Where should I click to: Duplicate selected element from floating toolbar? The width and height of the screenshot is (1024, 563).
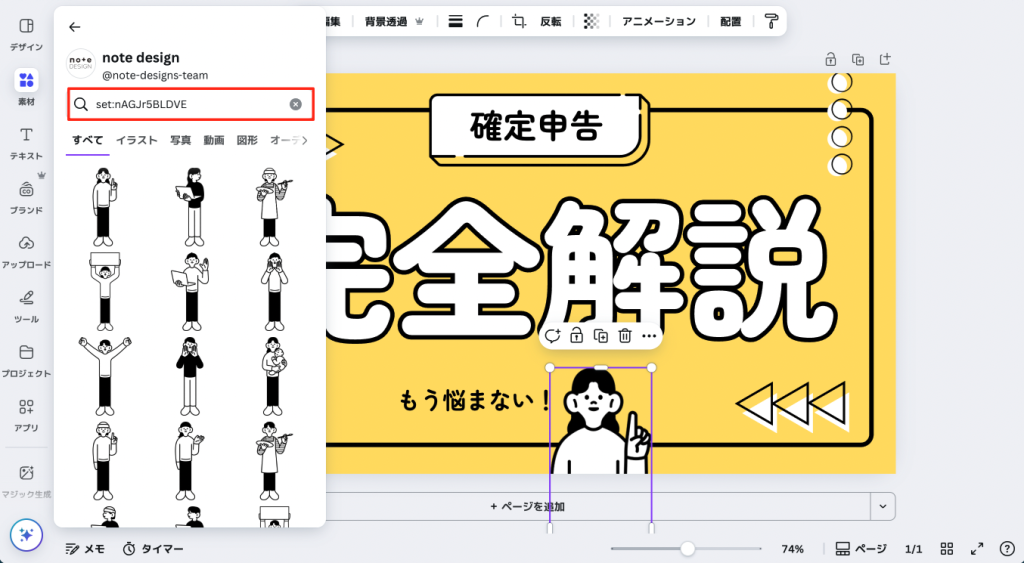coord(601,336)
